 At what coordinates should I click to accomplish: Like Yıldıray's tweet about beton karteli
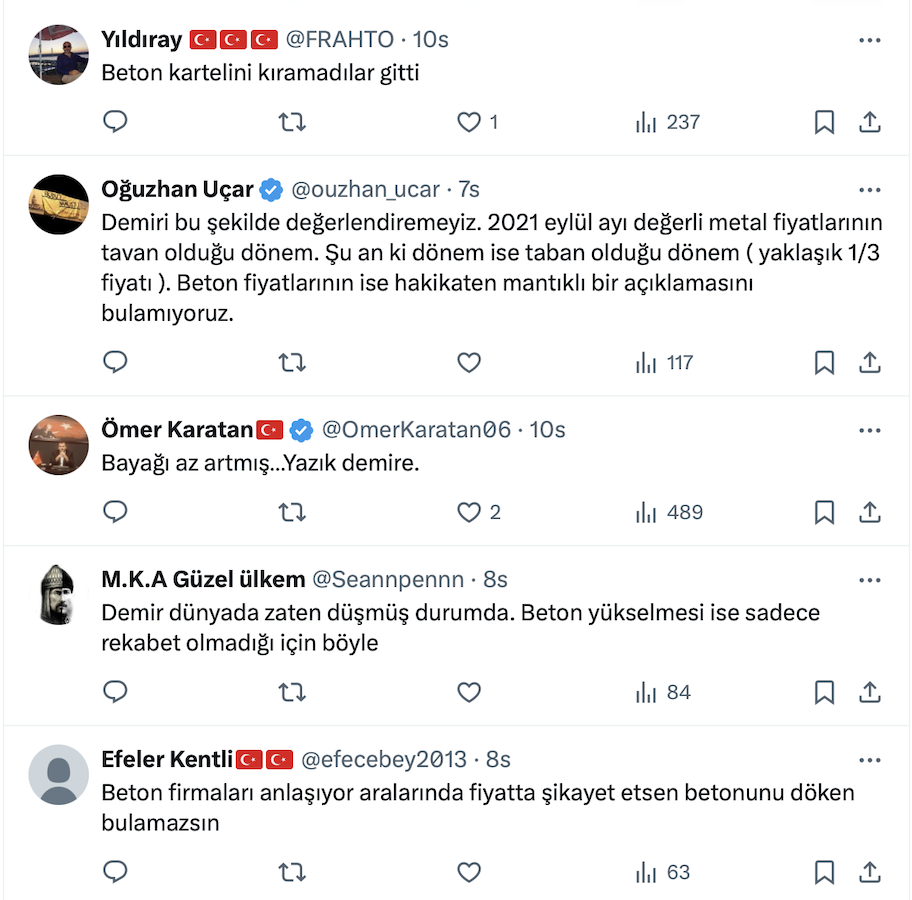click(469, 122)
